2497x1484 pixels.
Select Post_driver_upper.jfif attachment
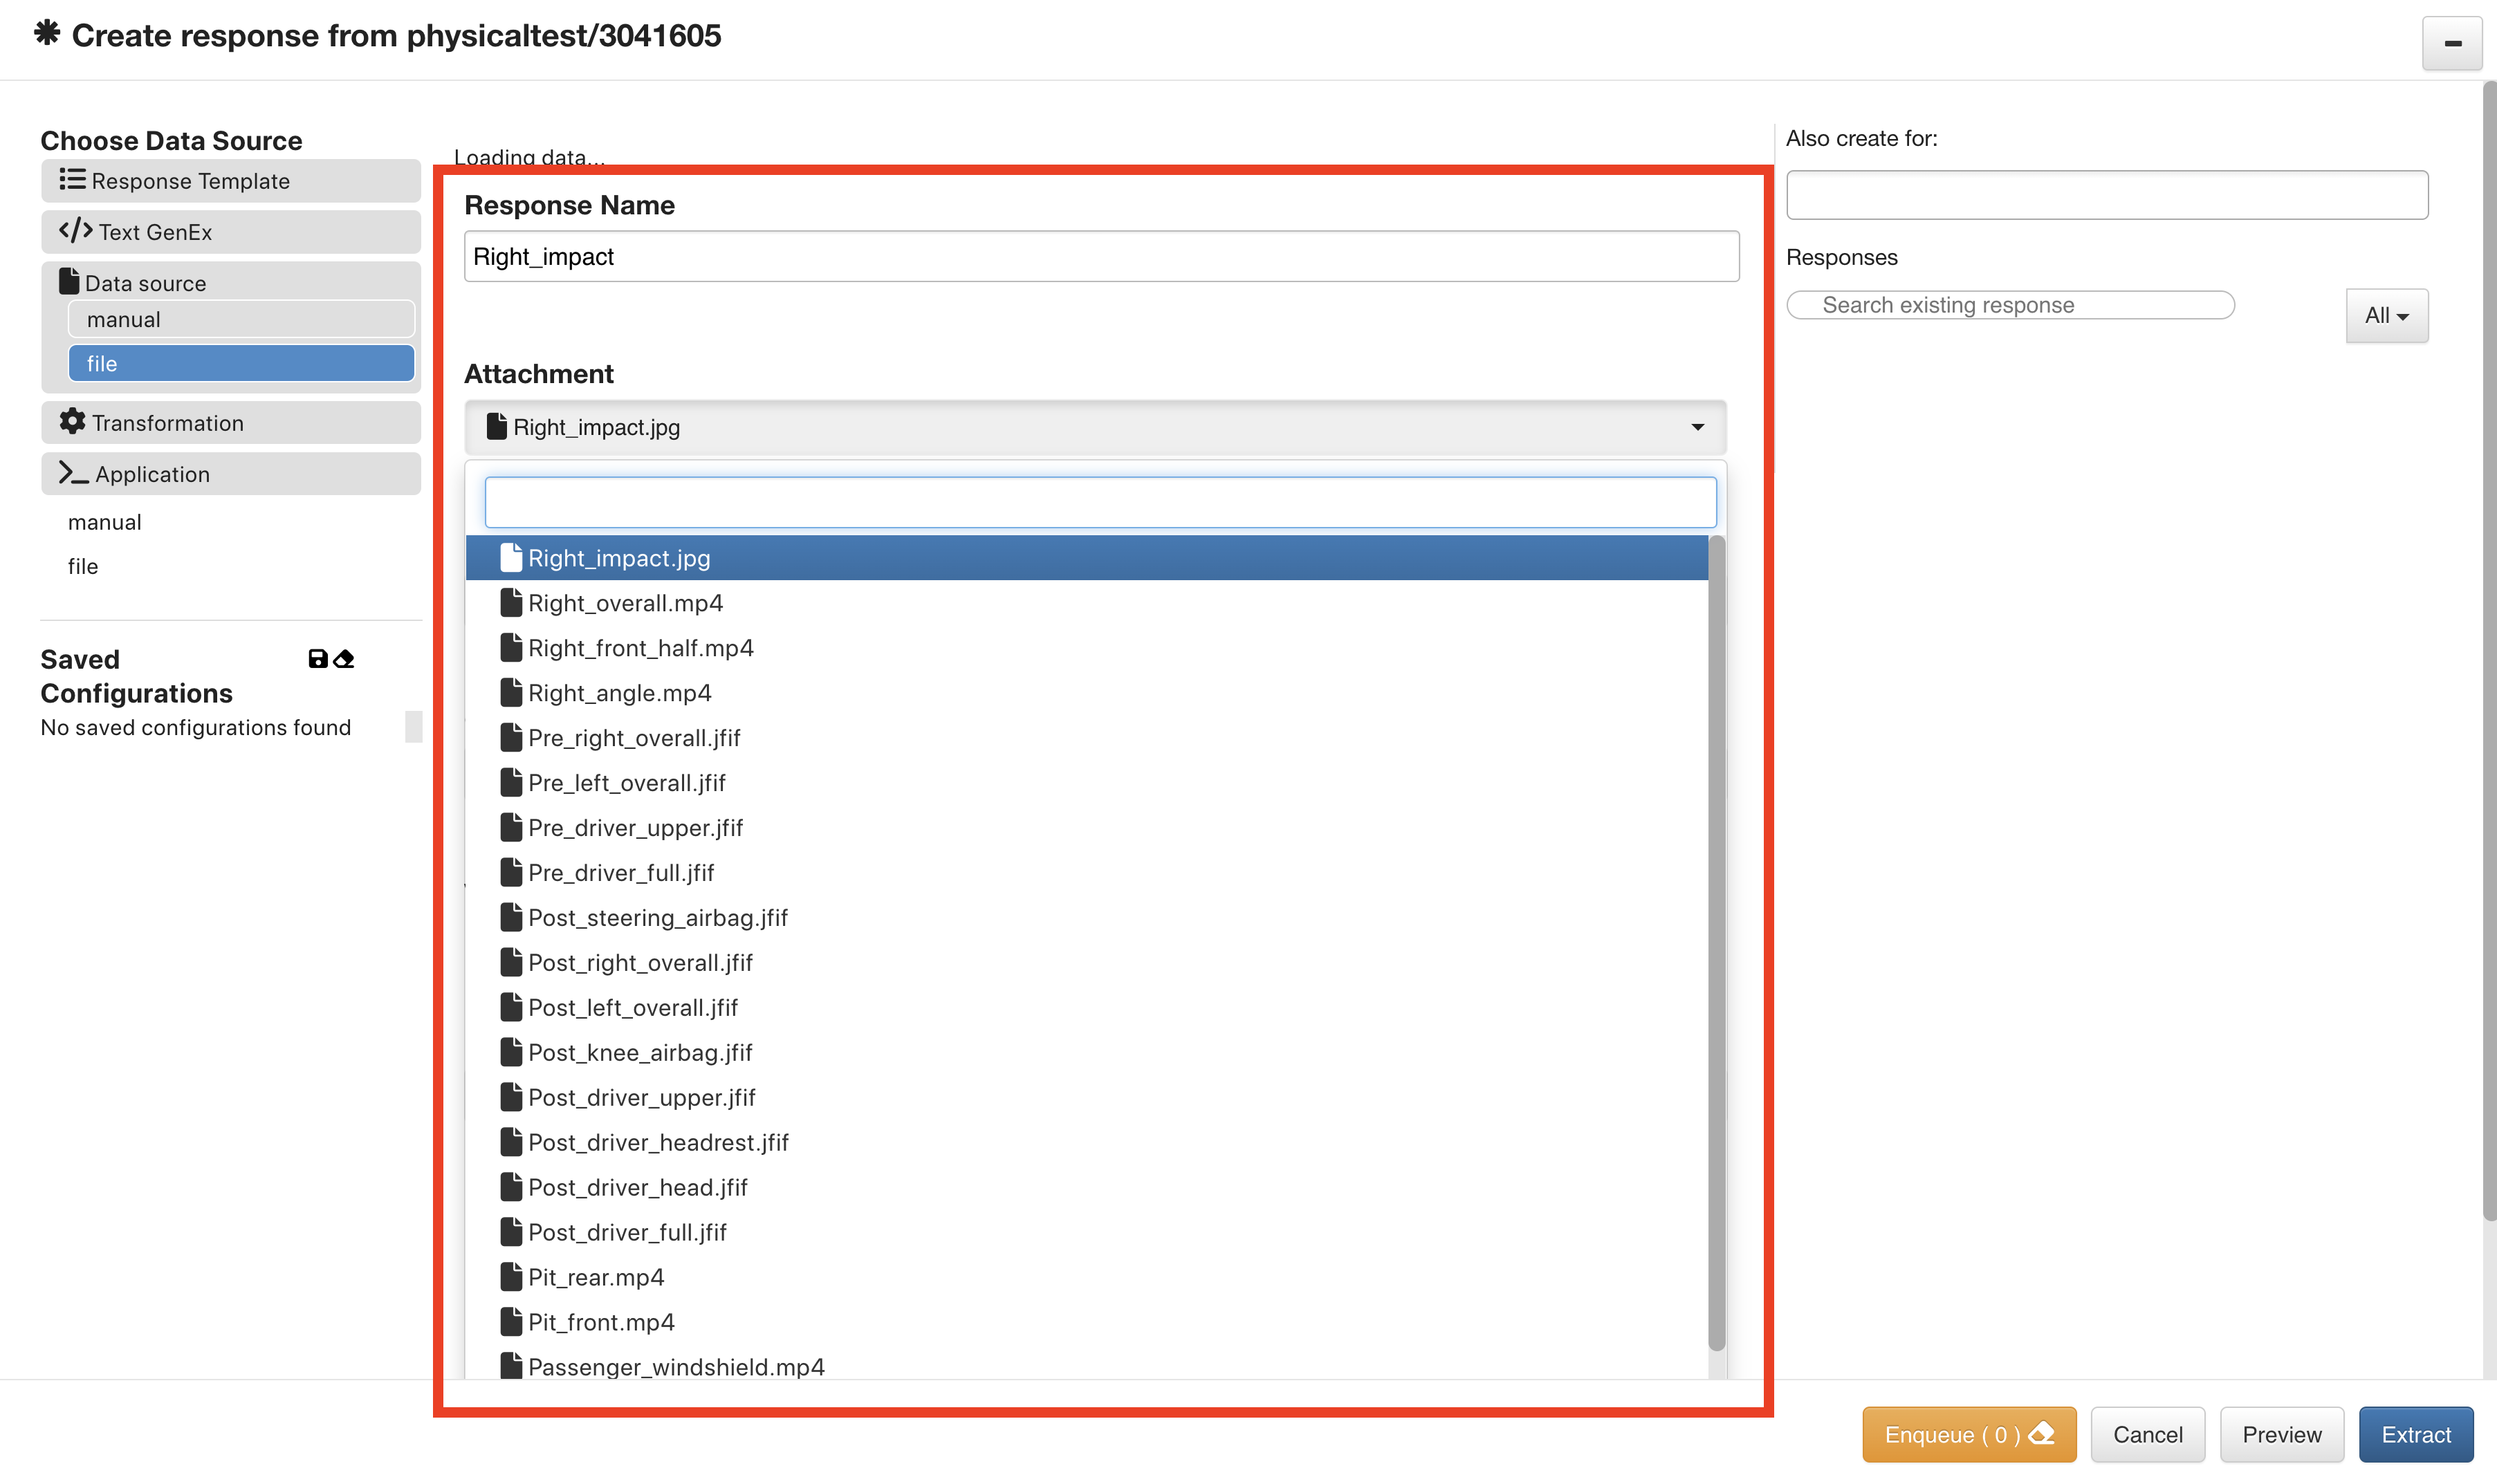(1086, 1098)
